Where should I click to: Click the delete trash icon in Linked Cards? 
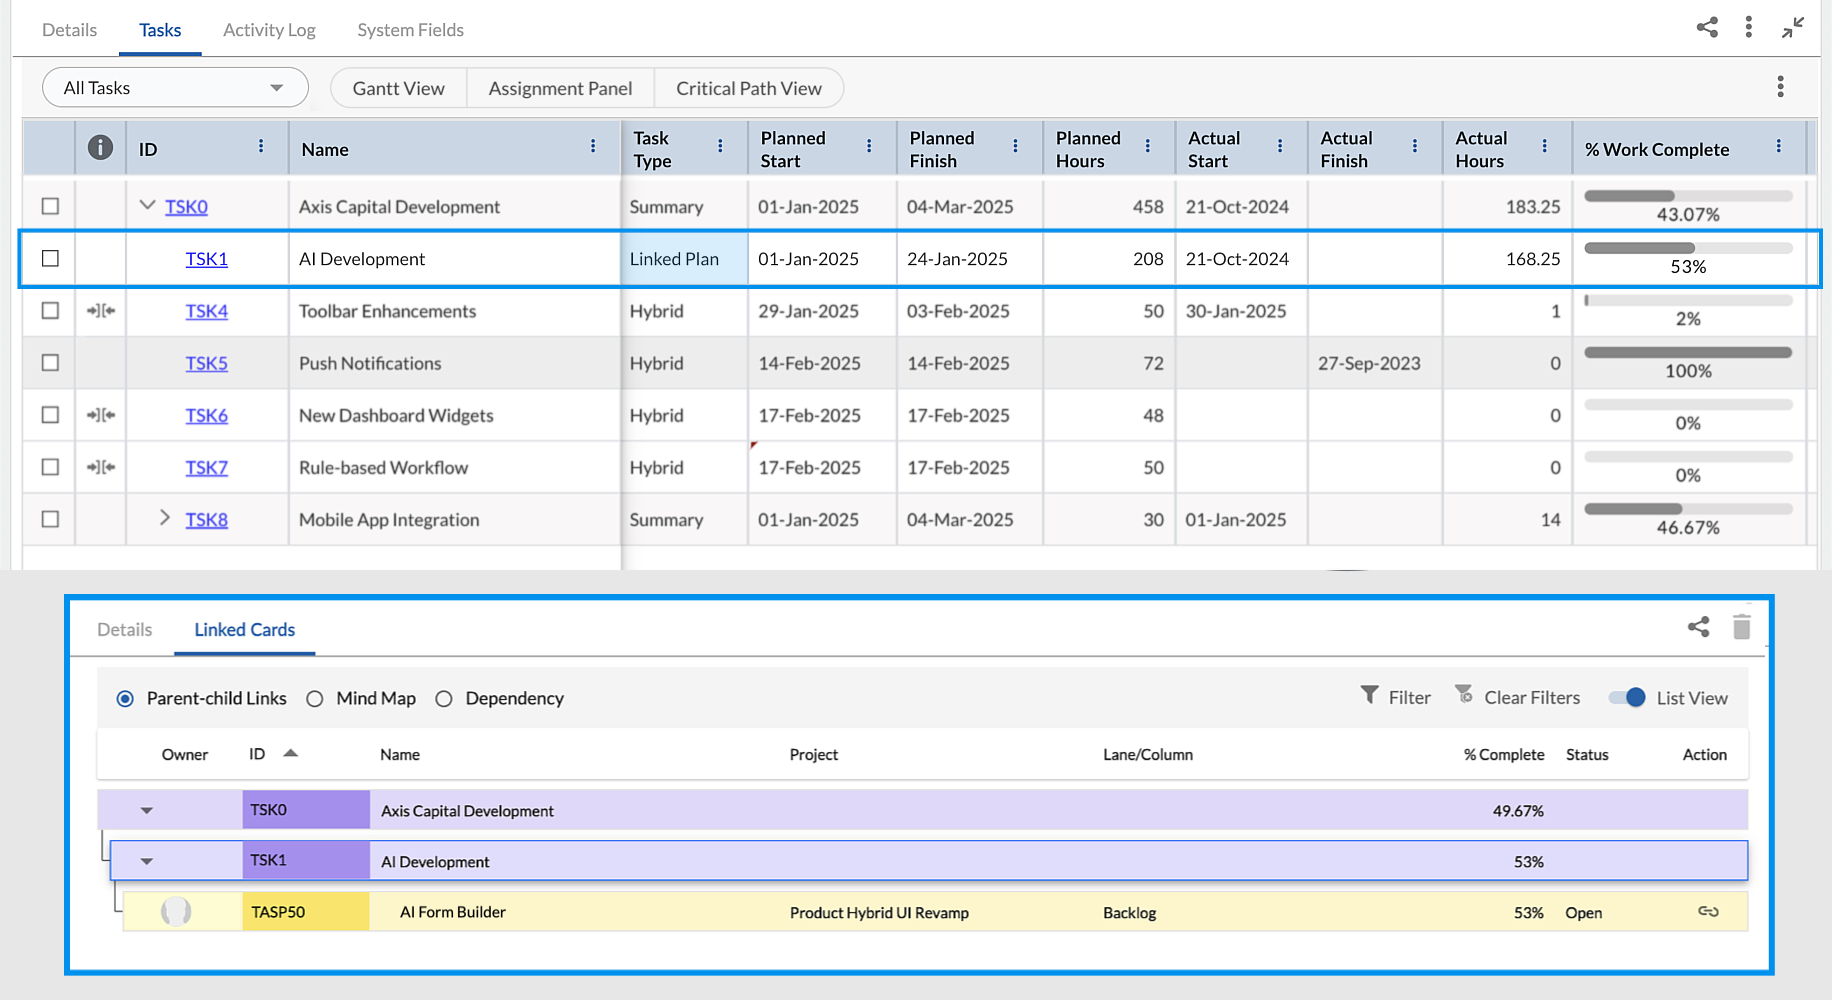coord(1742,627)
